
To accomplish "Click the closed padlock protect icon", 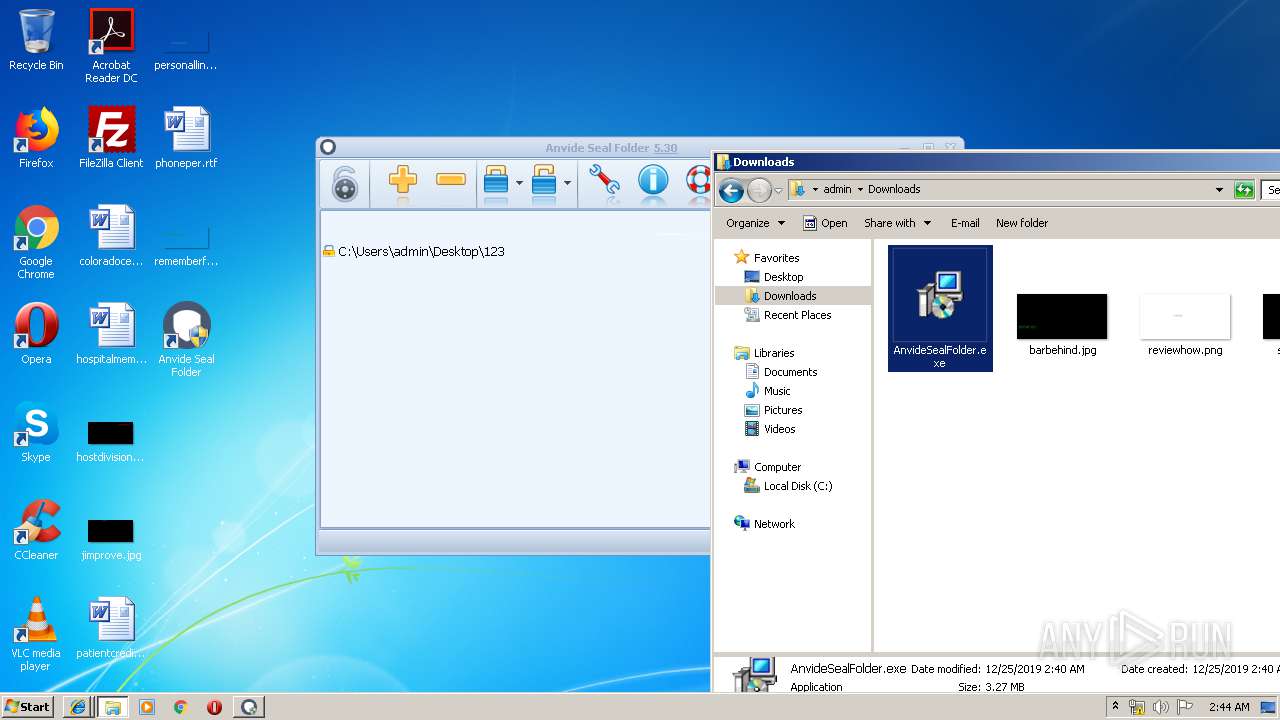I will point(496,181).
